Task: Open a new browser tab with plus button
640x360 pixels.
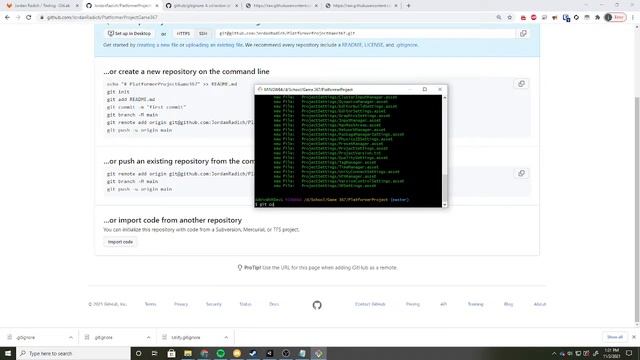Action: tap(408, 6)
